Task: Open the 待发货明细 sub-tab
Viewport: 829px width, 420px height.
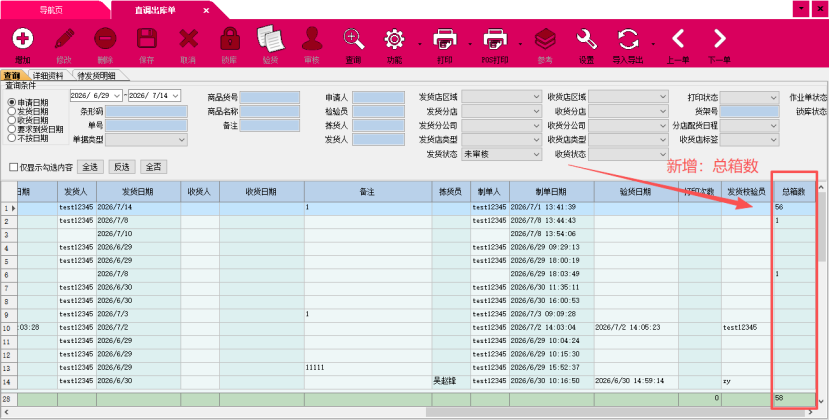Action: point(96,76)
